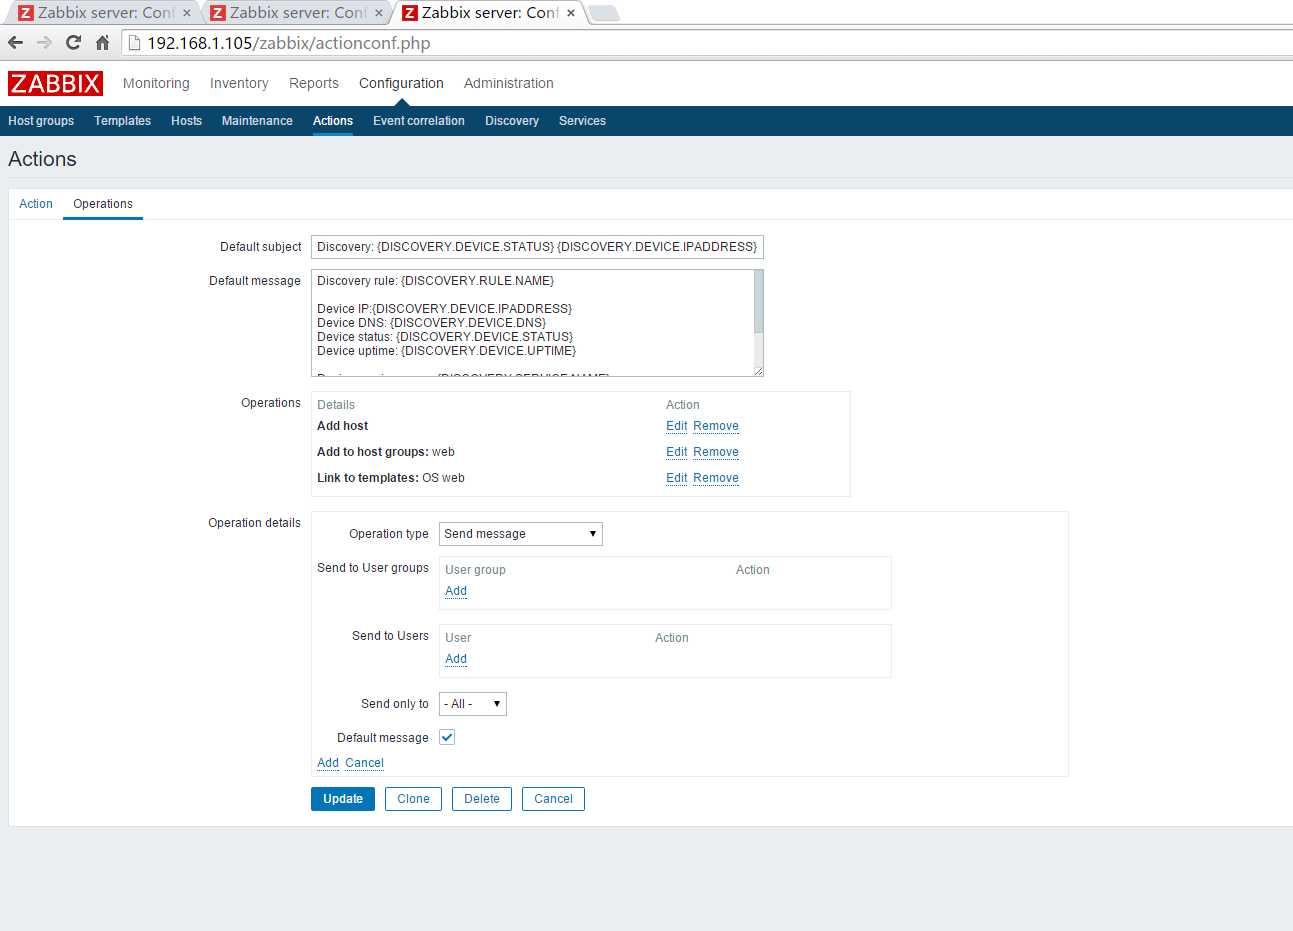1293x931 pixels.
Task: Remove the Add host operation
Action: tap(716, 426)
